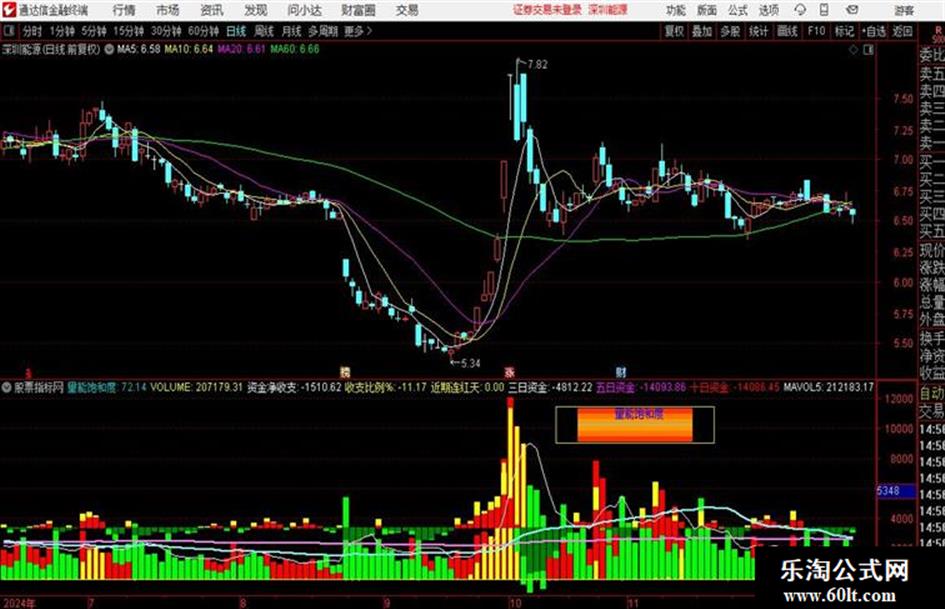945x609 pixels.
Task: Open the 行情 menu
Action: pos(124,10)
